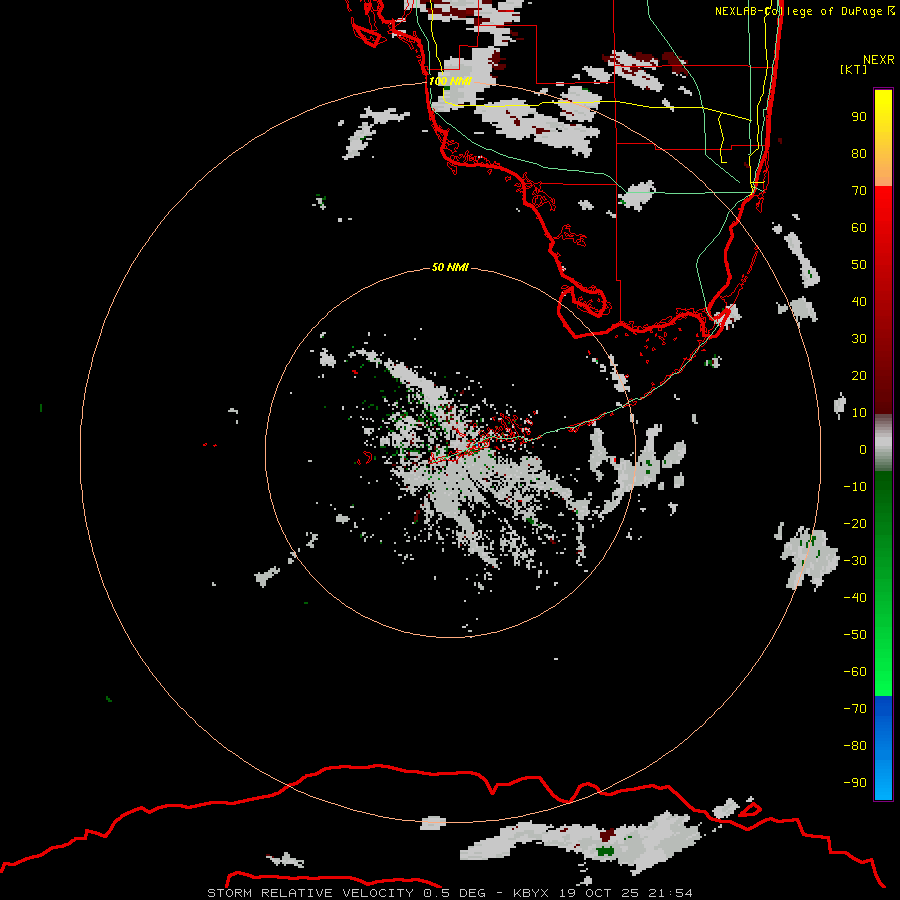
Task: Click the 10 value on the velocity scale
Action: point(859,413)
